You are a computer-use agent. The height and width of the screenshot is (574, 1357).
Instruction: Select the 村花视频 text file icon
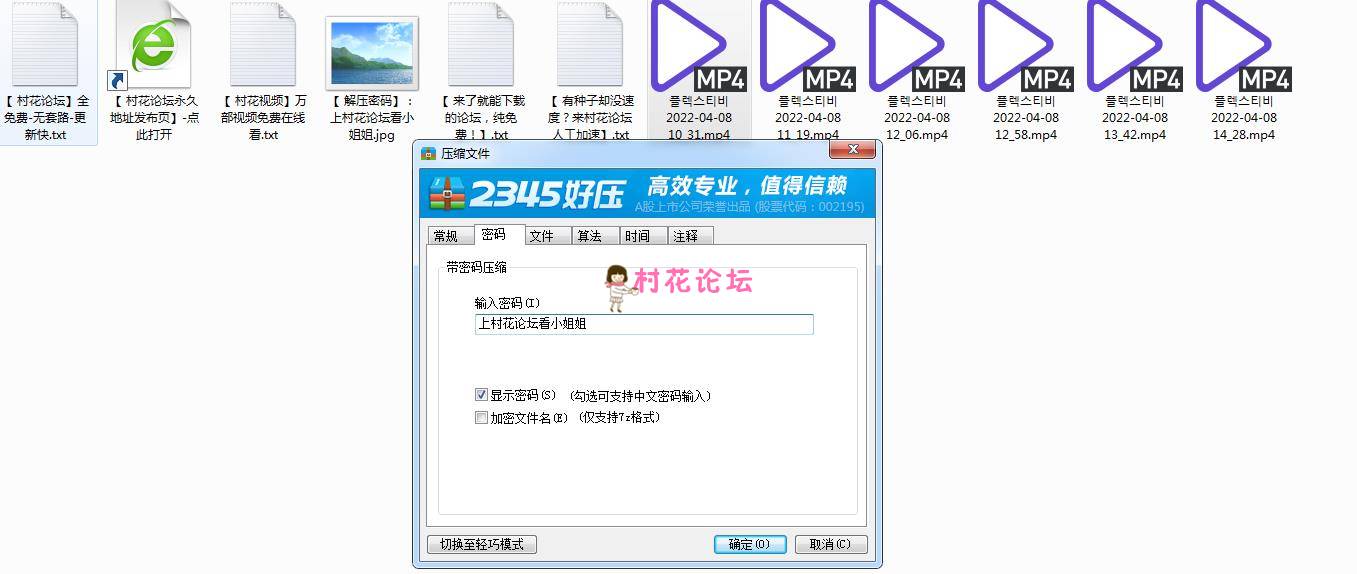coord(263,46)
